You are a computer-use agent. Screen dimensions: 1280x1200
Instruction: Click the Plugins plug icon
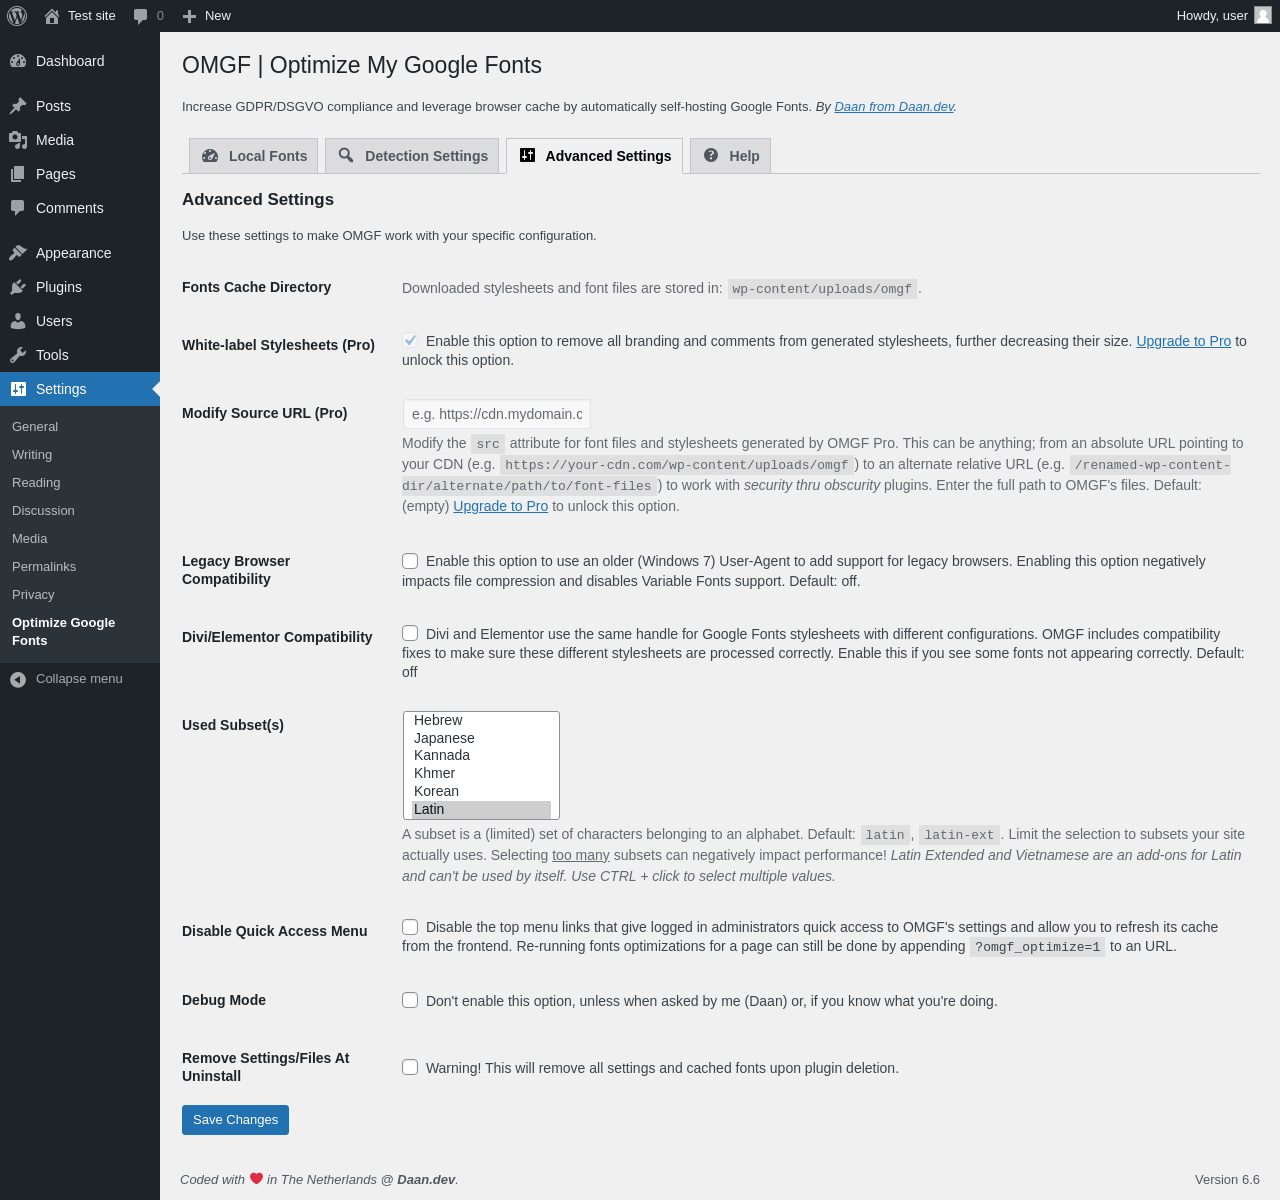pyautogui.click(x=18, y=287)
